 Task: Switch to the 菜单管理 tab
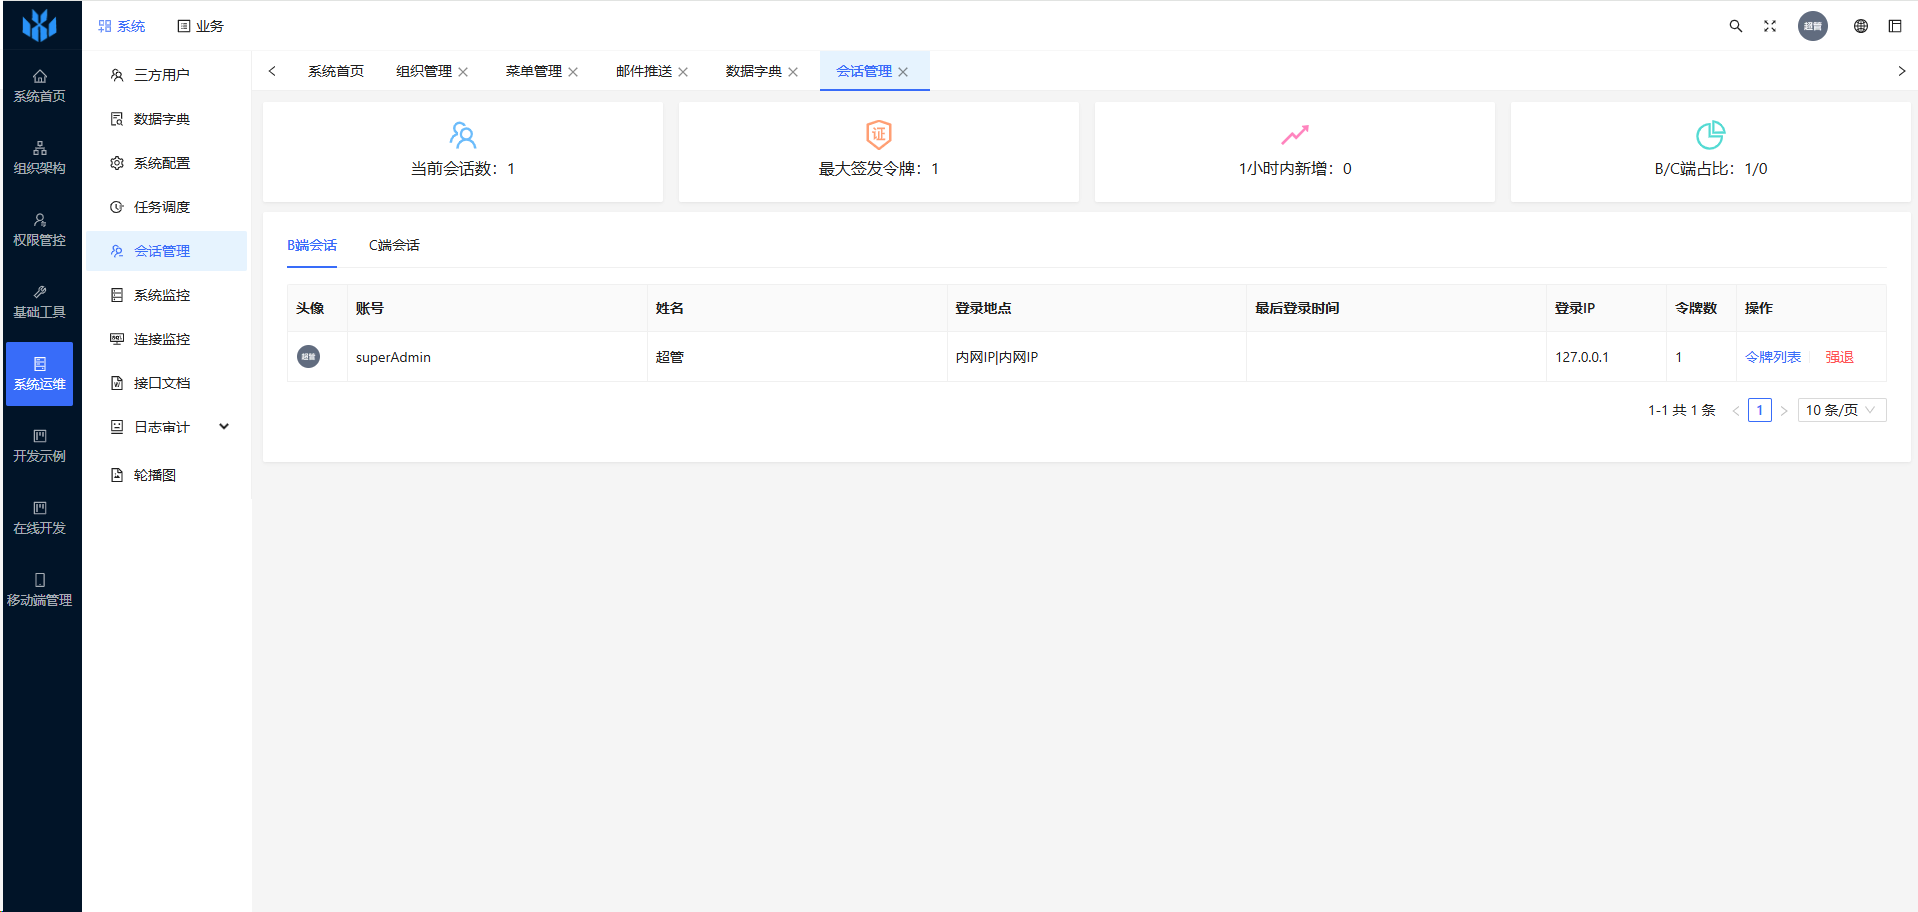tap(533, 71)
